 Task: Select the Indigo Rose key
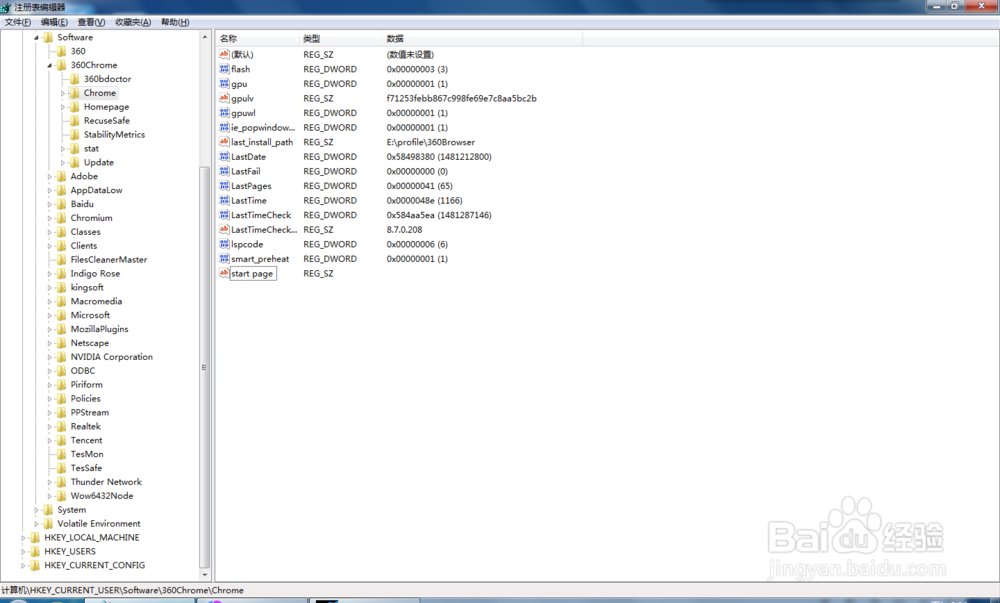[x=95, y=273]
